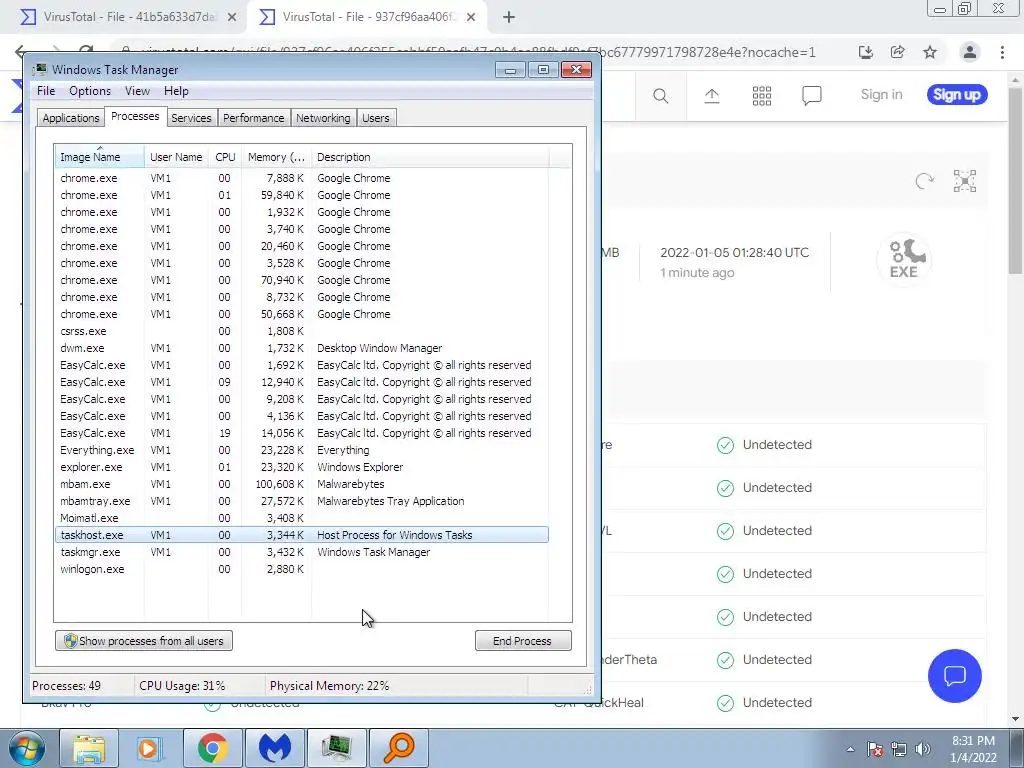The width and height of the screenshot is (1024, 768).
Task: Click the reanalyze refresh icon on VirusTotal
Action: click(x=924, y=181)
